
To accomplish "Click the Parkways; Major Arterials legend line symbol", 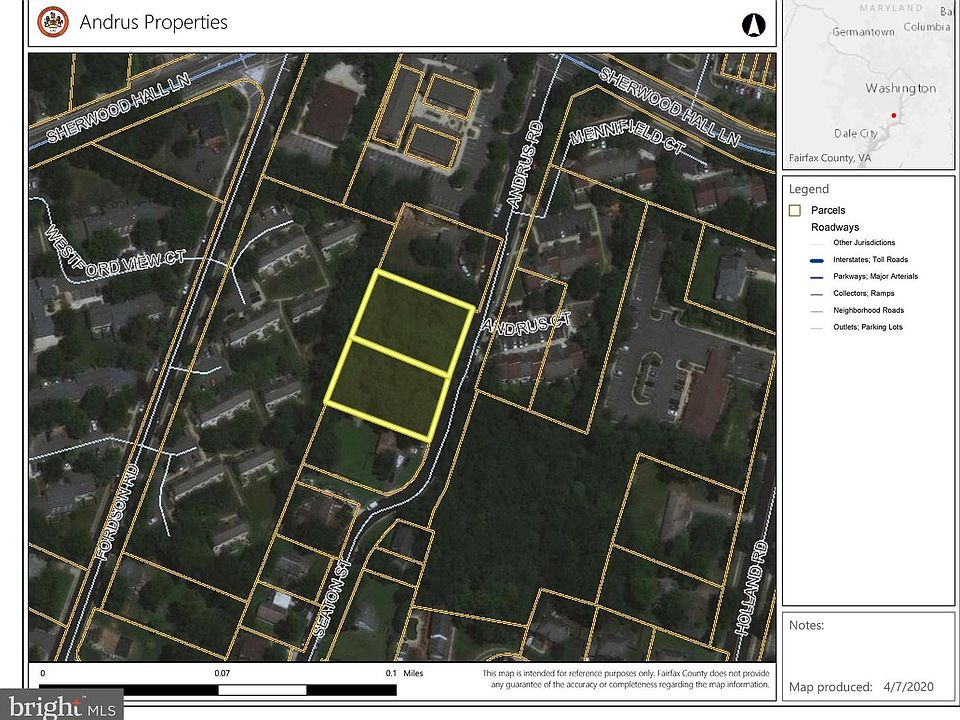I will [x=798, y=276].
